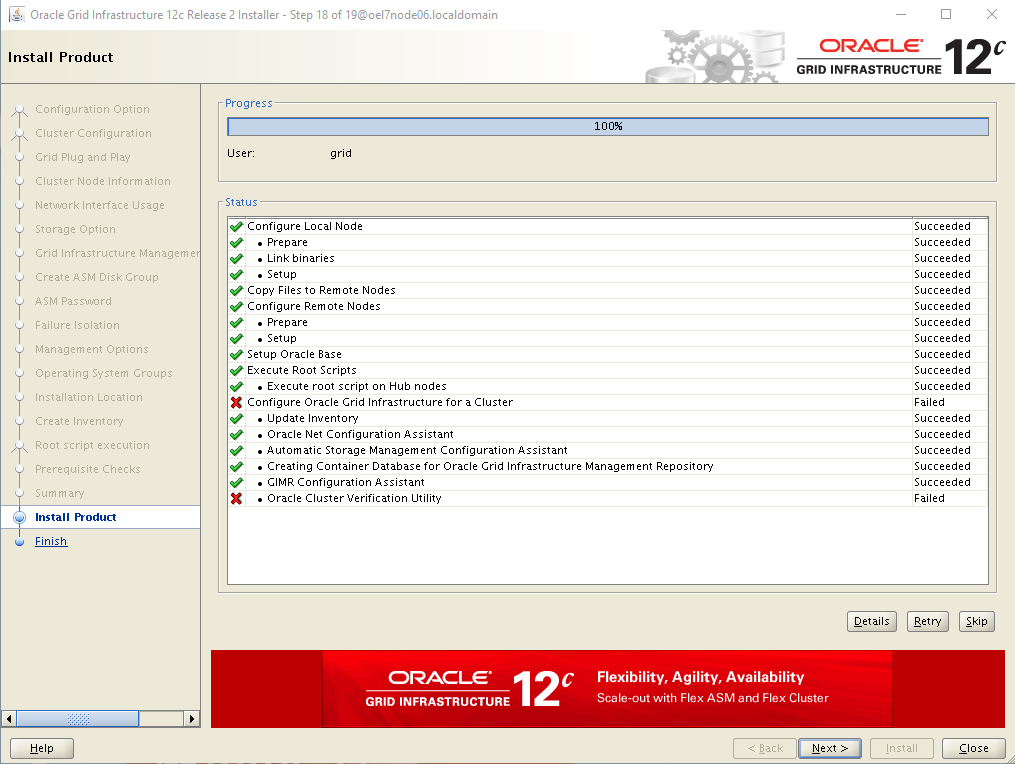1015x764 pixels.
Task: Click the green checkmark beside Setup Oracle Base
Action: 236,354
